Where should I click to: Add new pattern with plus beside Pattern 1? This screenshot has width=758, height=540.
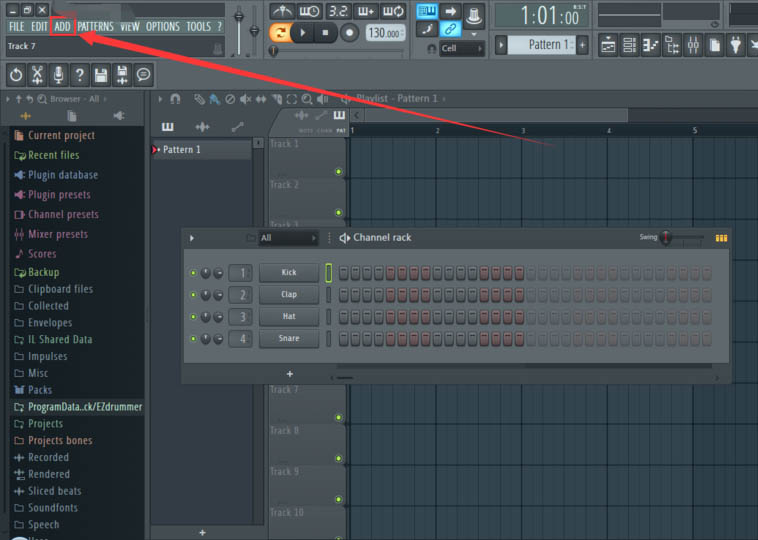click(583, 45)
